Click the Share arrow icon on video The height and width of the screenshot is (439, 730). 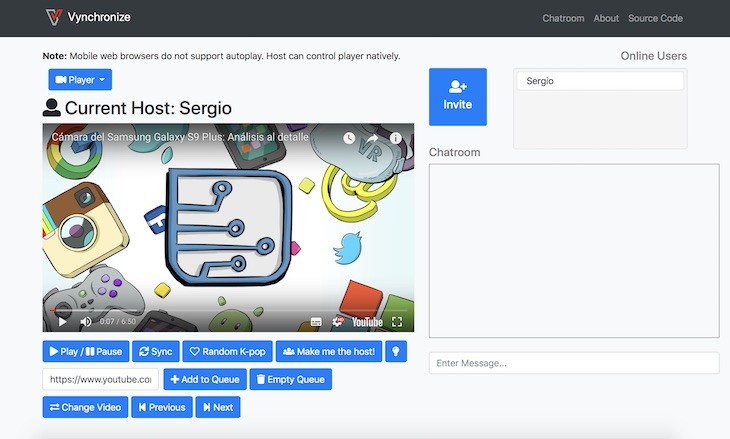coord(372,138)
